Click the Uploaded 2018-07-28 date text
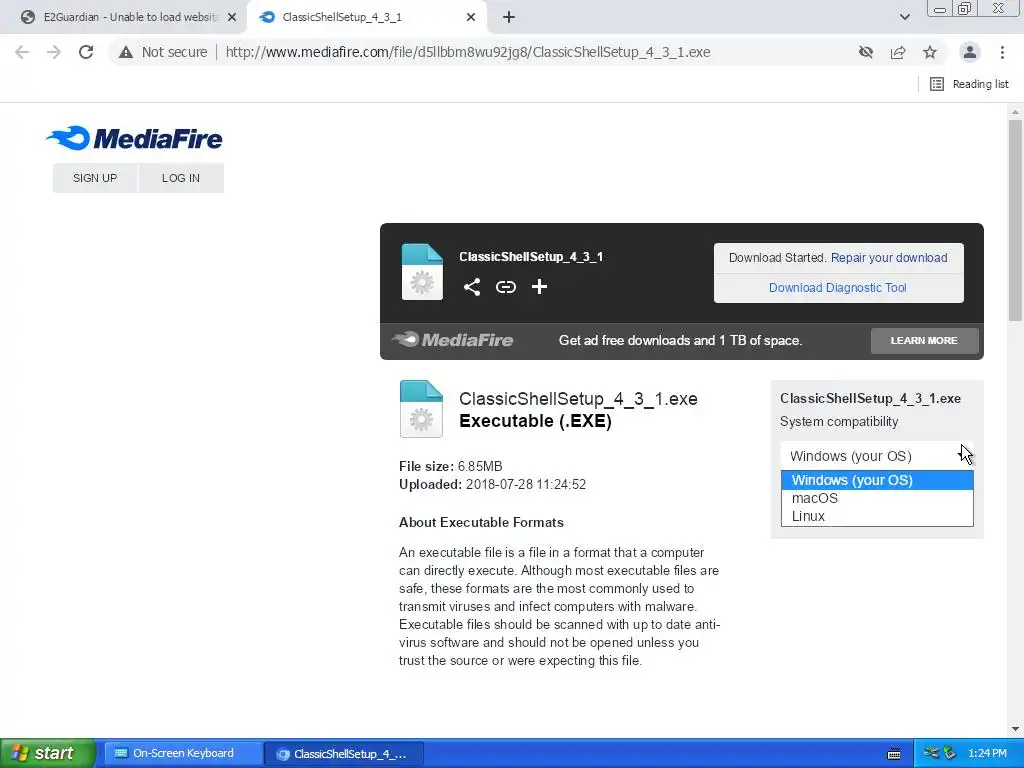The width and height of the screenshot is (1024, 768). point(492,485)
